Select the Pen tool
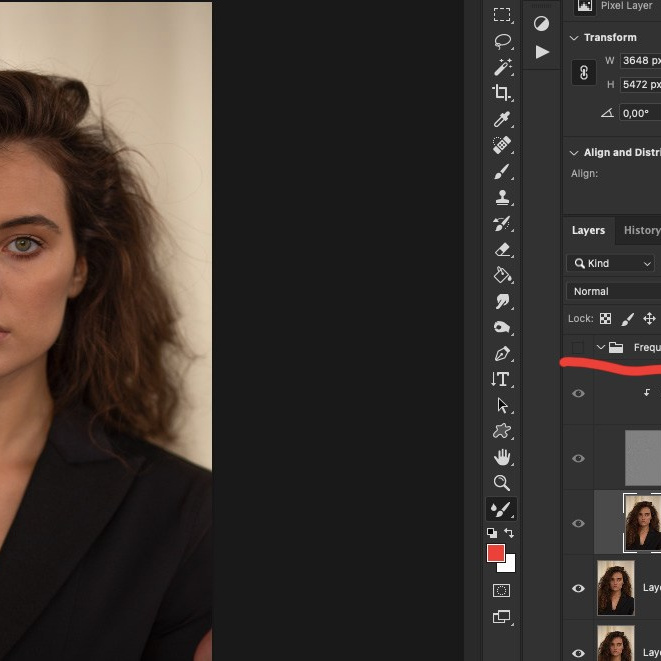Screen dimensions: 661x661 pyautogui.click(x=502, y=354)
